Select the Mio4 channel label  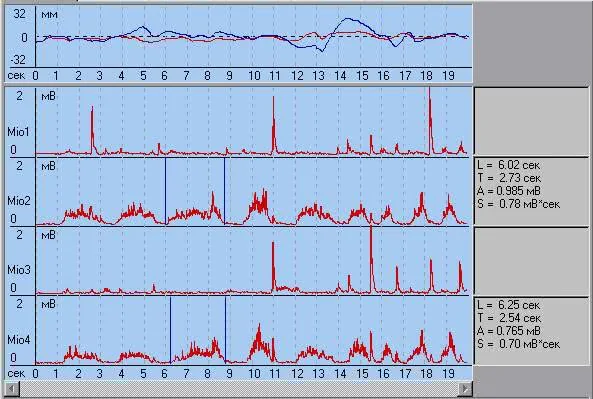[19, 340]
